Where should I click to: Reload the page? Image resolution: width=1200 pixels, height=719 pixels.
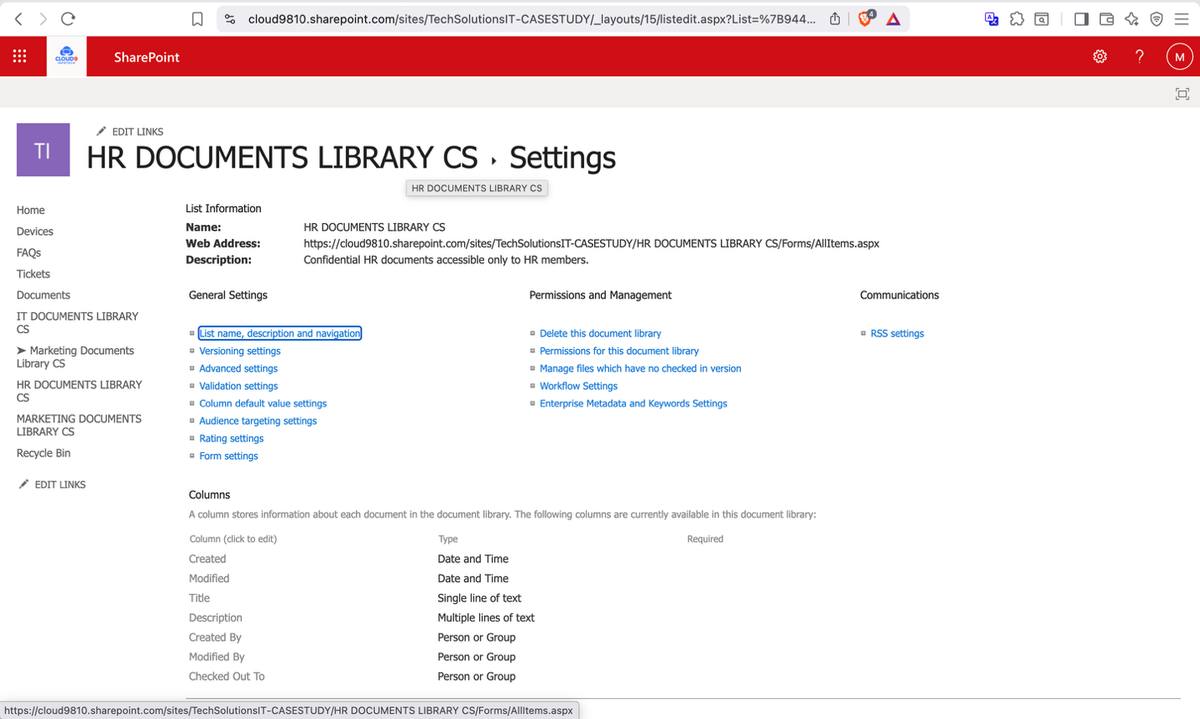point(68,18)
